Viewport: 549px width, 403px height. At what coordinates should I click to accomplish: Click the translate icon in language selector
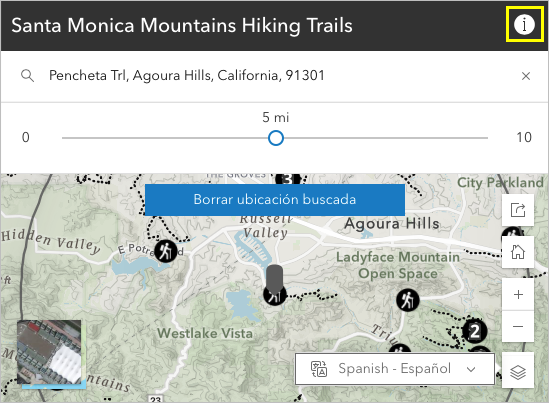(319, 369)
